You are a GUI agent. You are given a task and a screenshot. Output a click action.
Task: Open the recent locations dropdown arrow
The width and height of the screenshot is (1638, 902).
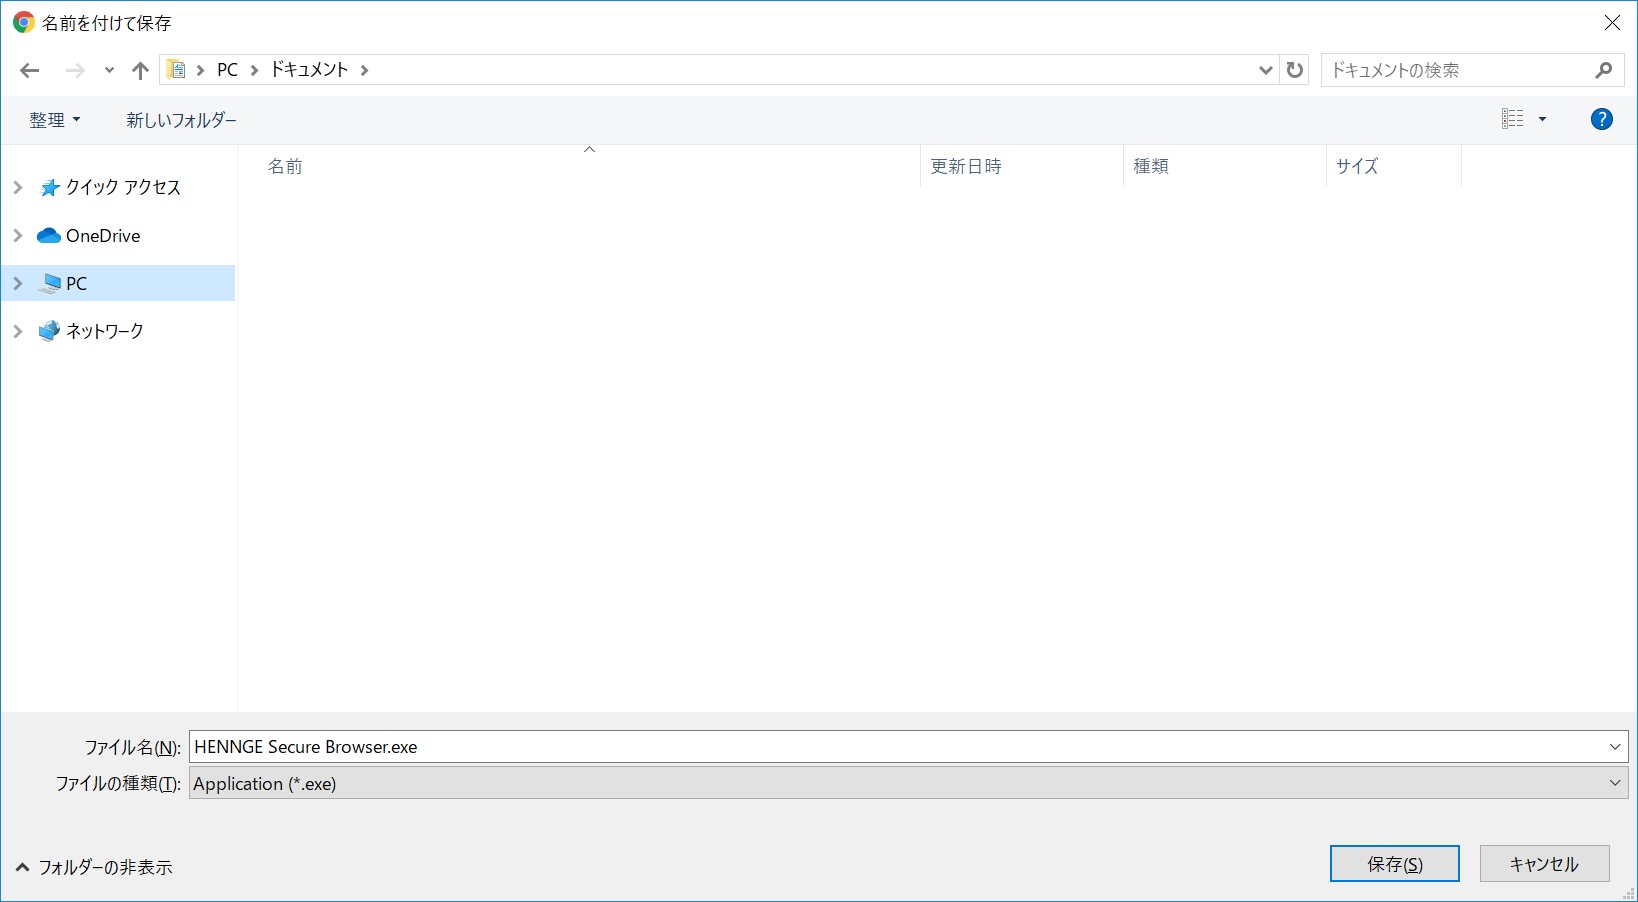[x=109, y=70]
